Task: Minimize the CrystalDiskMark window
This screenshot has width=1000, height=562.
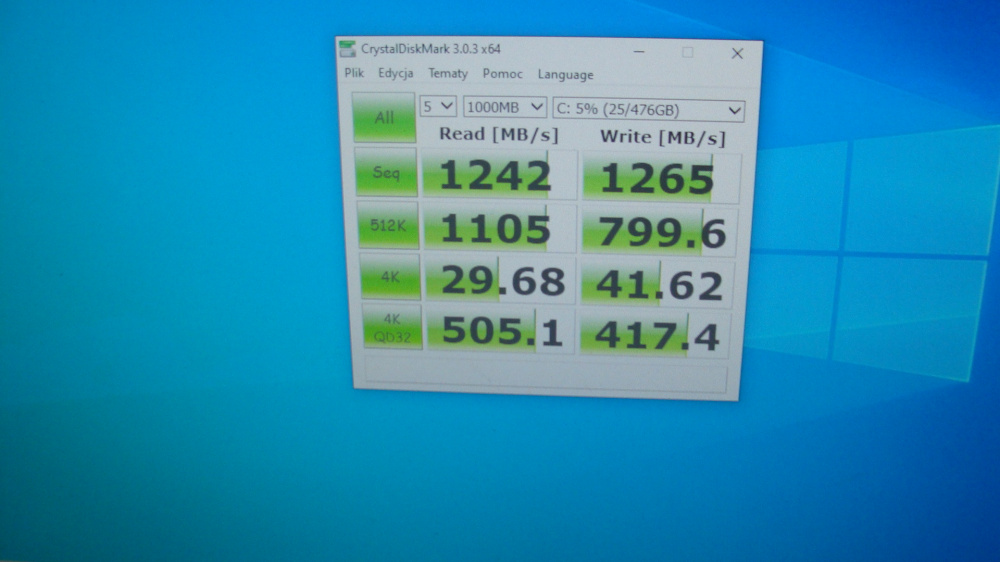Action: click(639, 52)
